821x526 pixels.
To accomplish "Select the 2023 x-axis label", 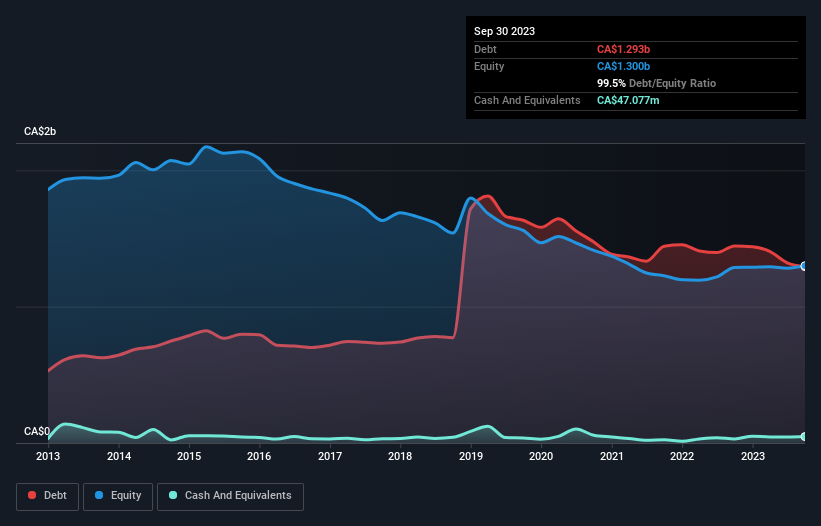I will coord(752,456).
